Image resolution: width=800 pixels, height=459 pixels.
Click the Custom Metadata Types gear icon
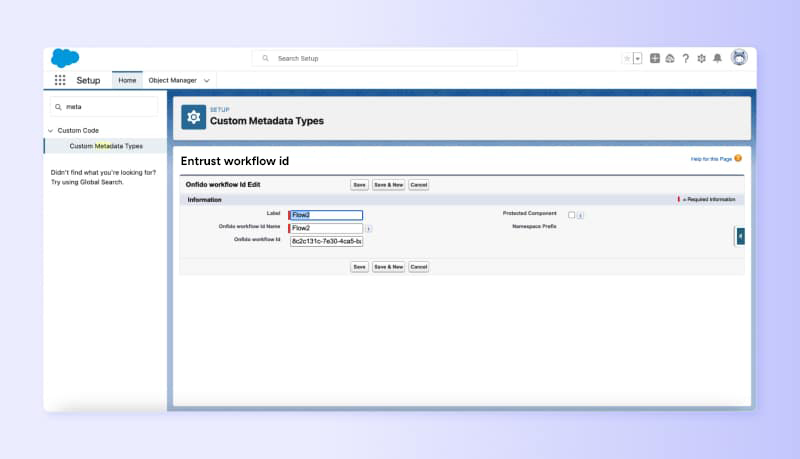click(193, 117)
